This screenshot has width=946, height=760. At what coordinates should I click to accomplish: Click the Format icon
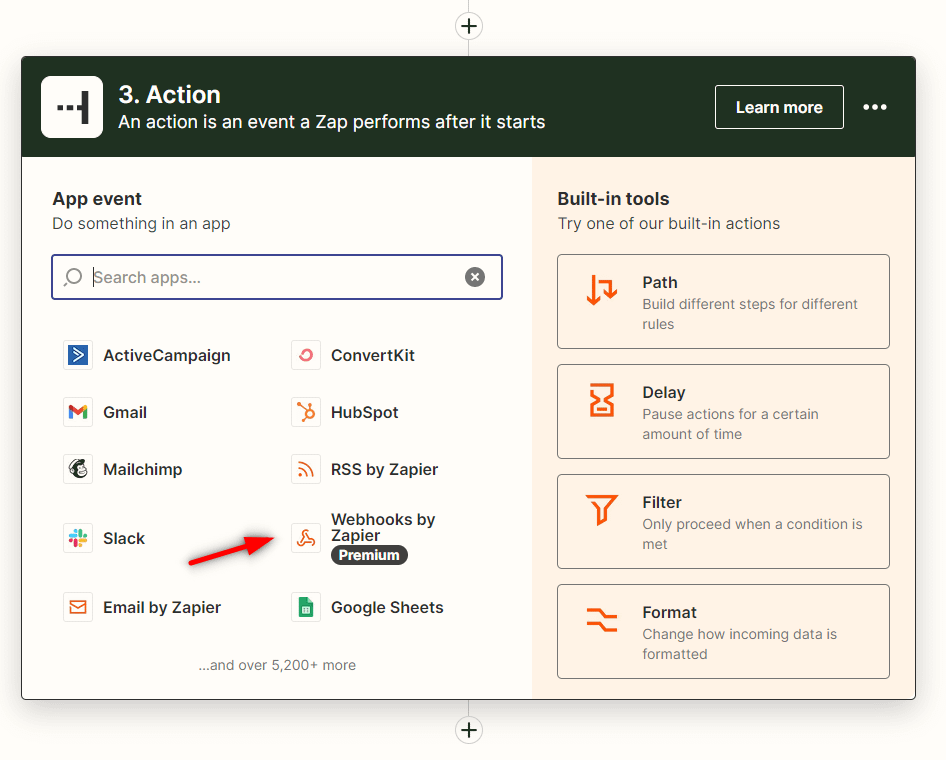[x=602, y=619]
